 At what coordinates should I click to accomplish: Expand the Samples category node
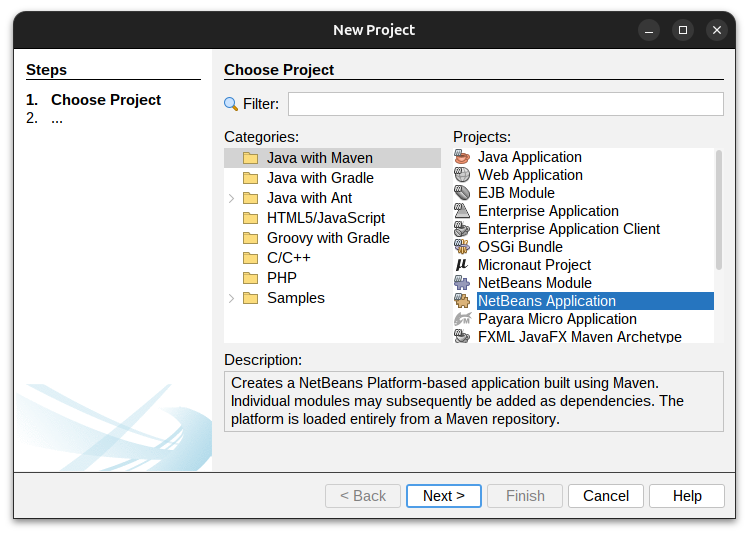(232, 298)
